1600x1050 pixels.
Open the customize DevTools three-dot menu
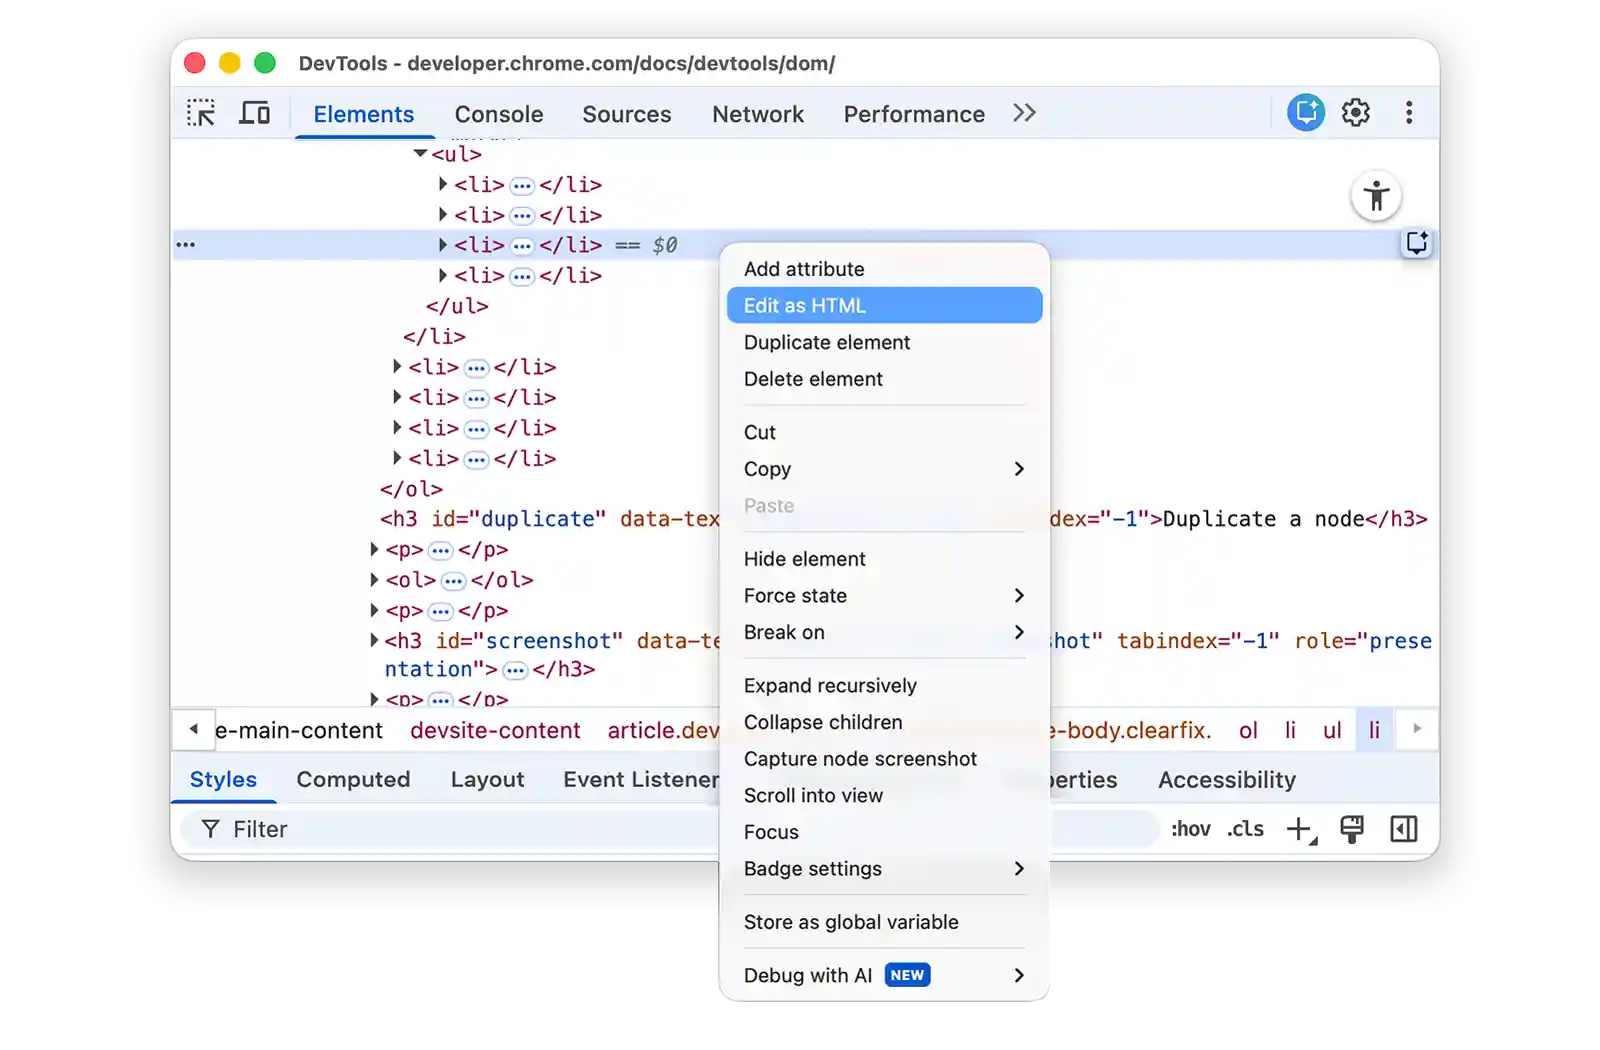pyautogui.click(x=1409, y=112)
